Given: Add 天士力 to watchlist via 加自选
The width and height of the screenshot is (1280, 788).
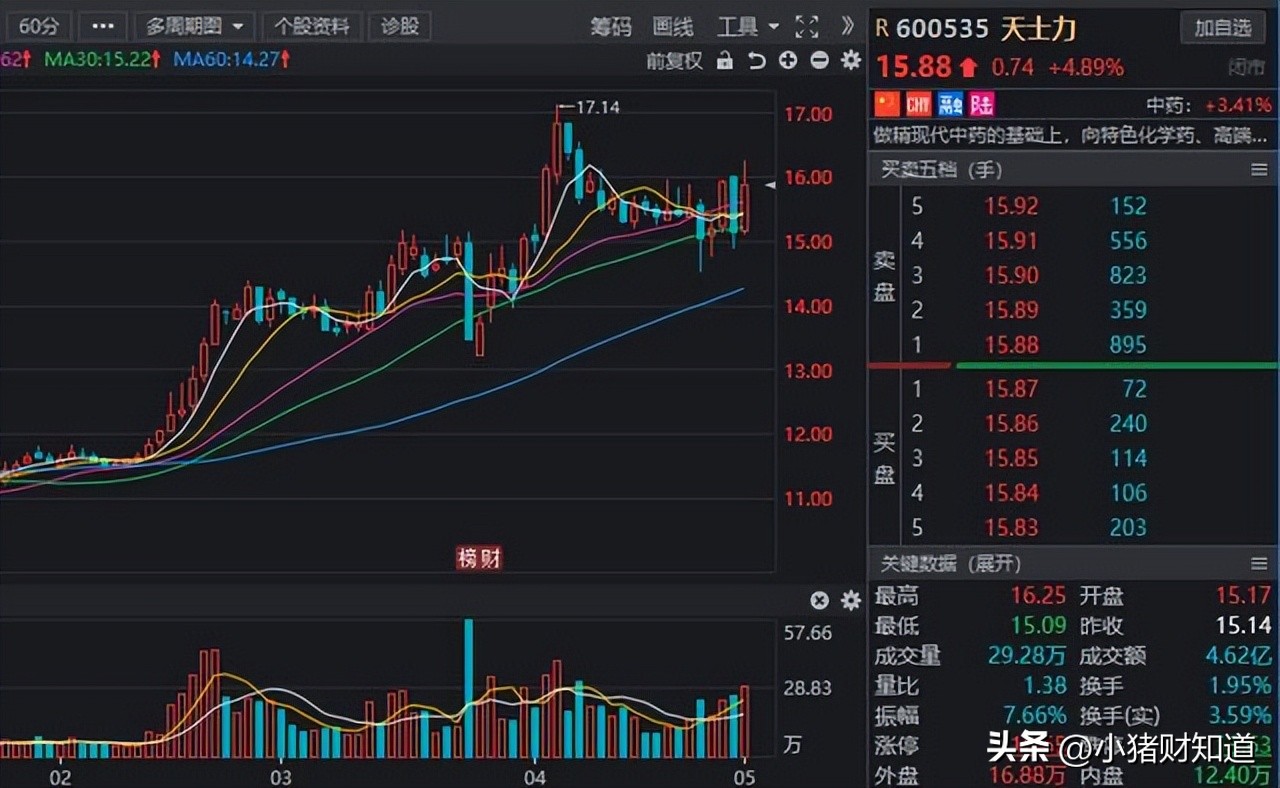Looking at the screenshot, I should [x=1224, y=28].
